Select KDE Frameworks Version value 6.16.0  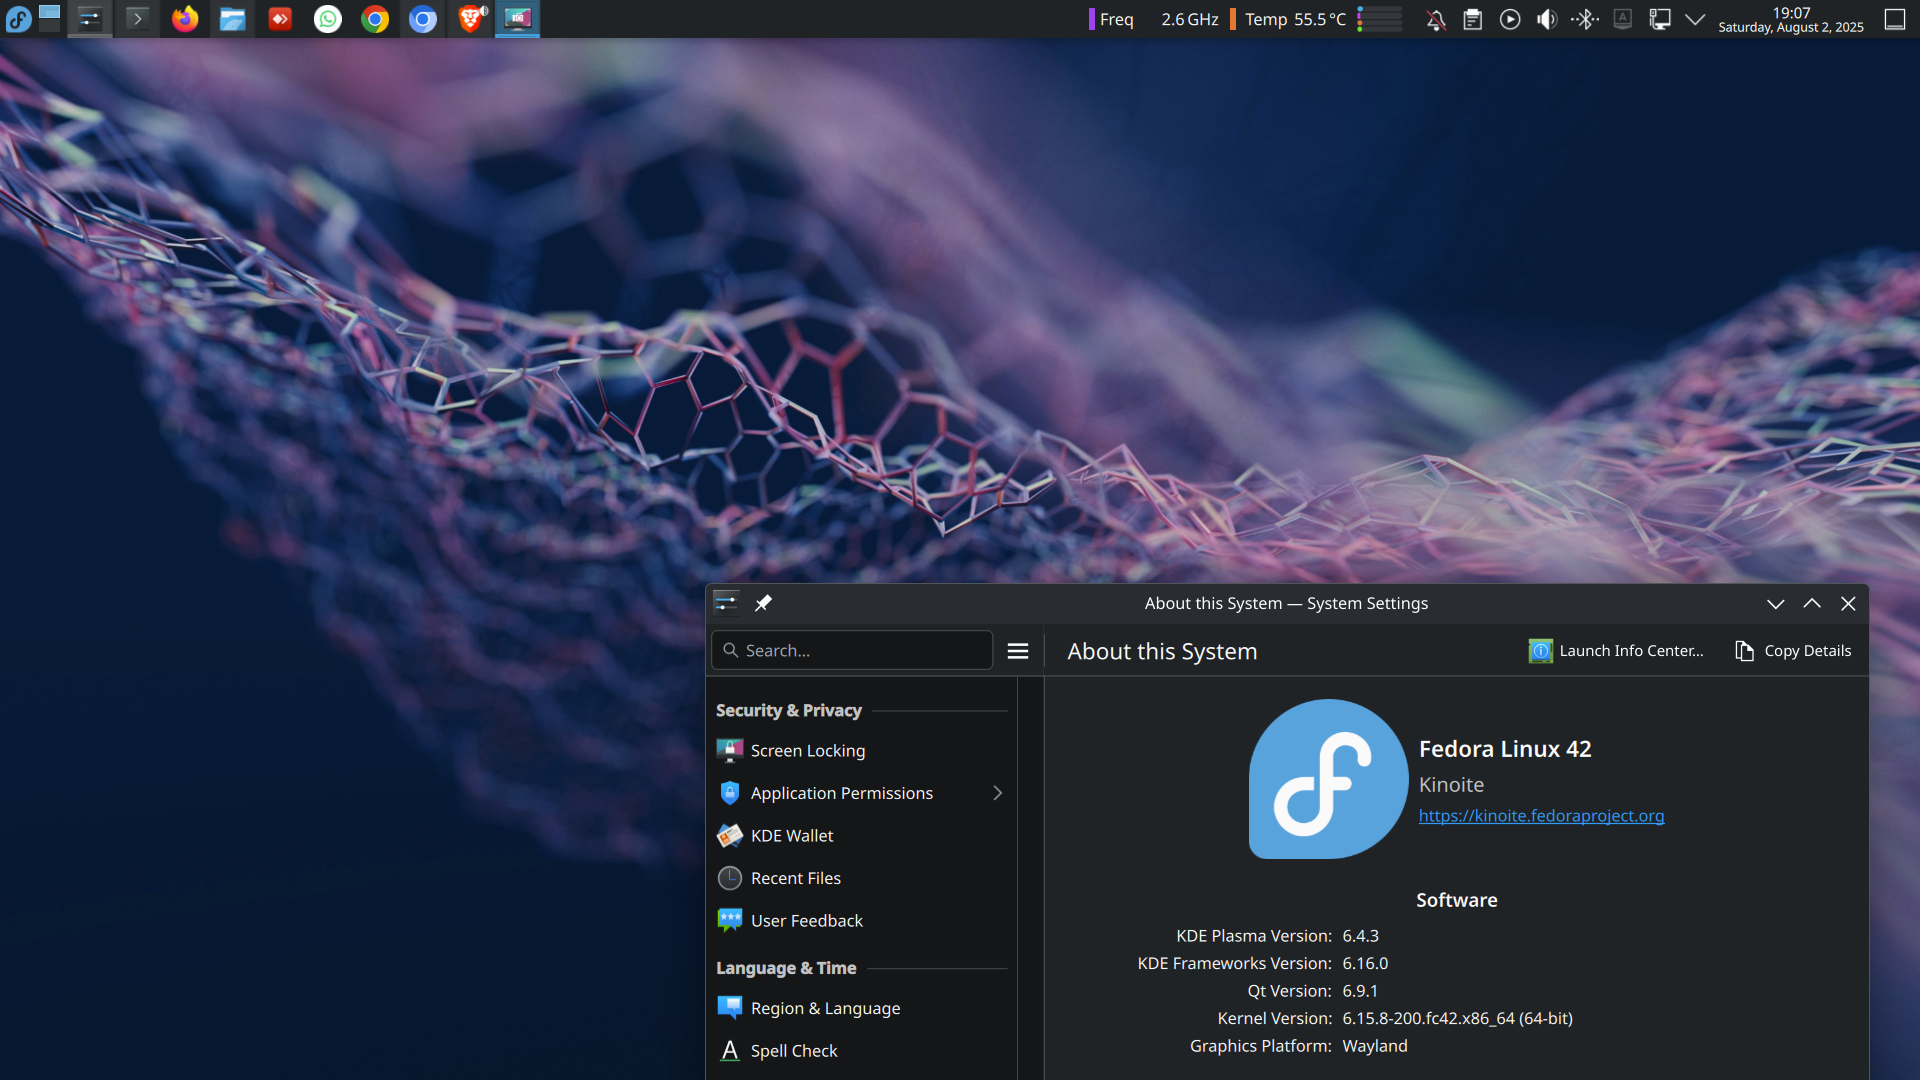[1365, 963]
